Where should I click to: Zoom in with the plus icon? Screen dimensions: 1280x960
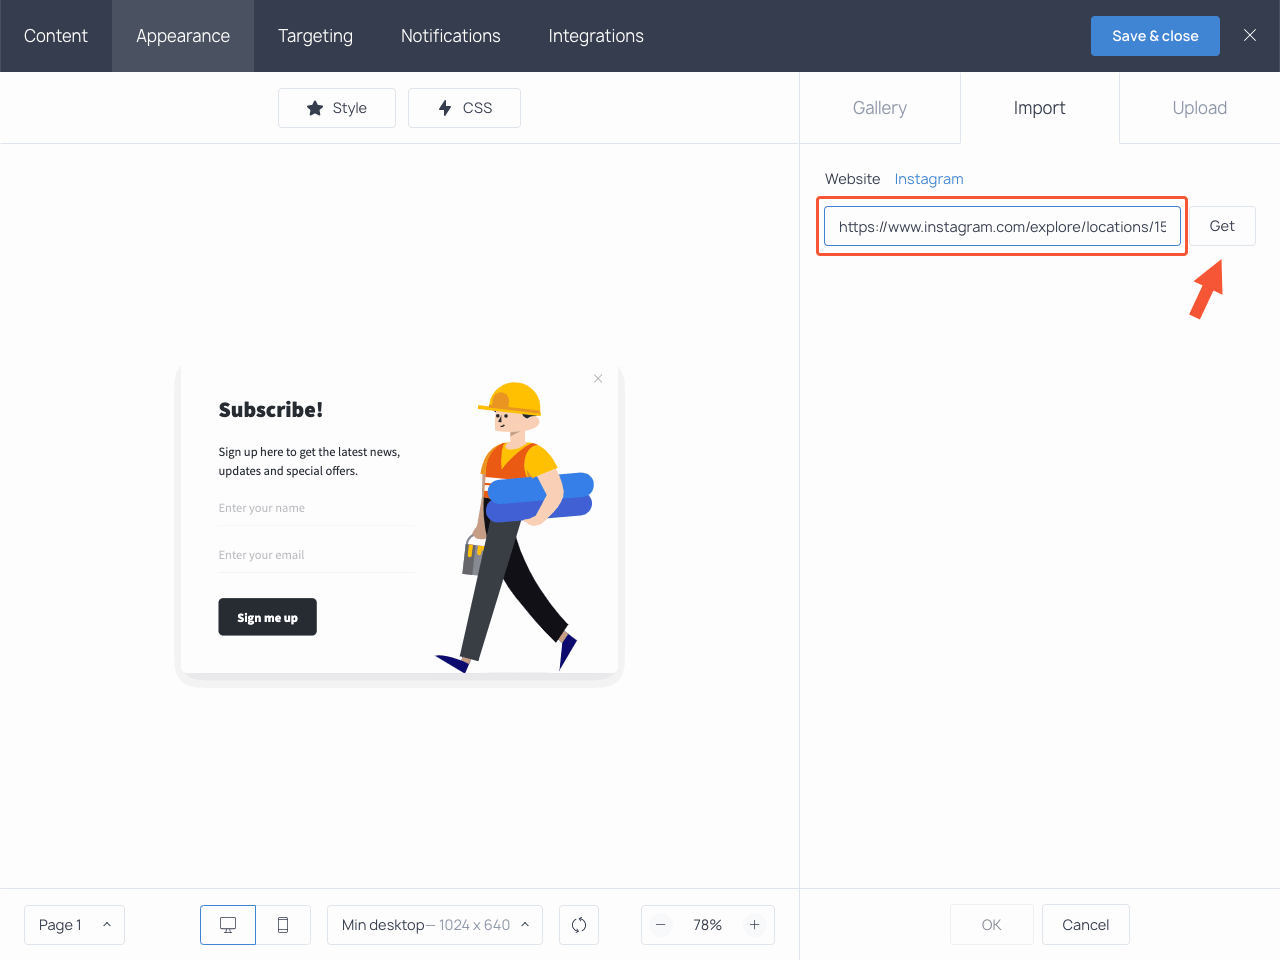(755, 925)
